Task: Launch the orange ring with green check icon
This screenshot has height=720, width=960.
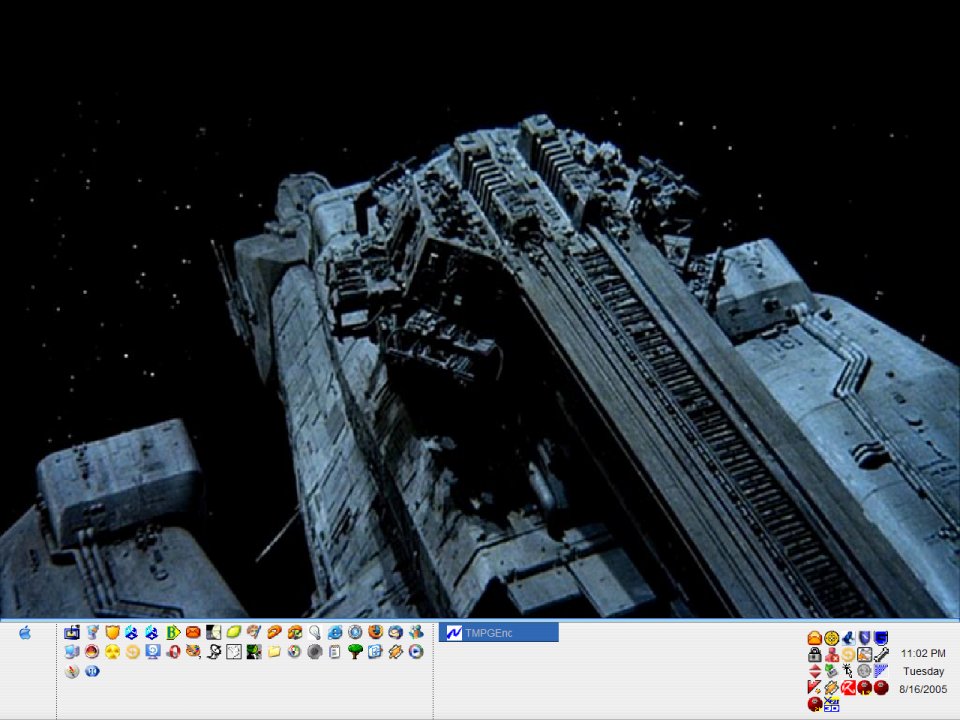Action: pyautogui.click(x=294, y=632)
